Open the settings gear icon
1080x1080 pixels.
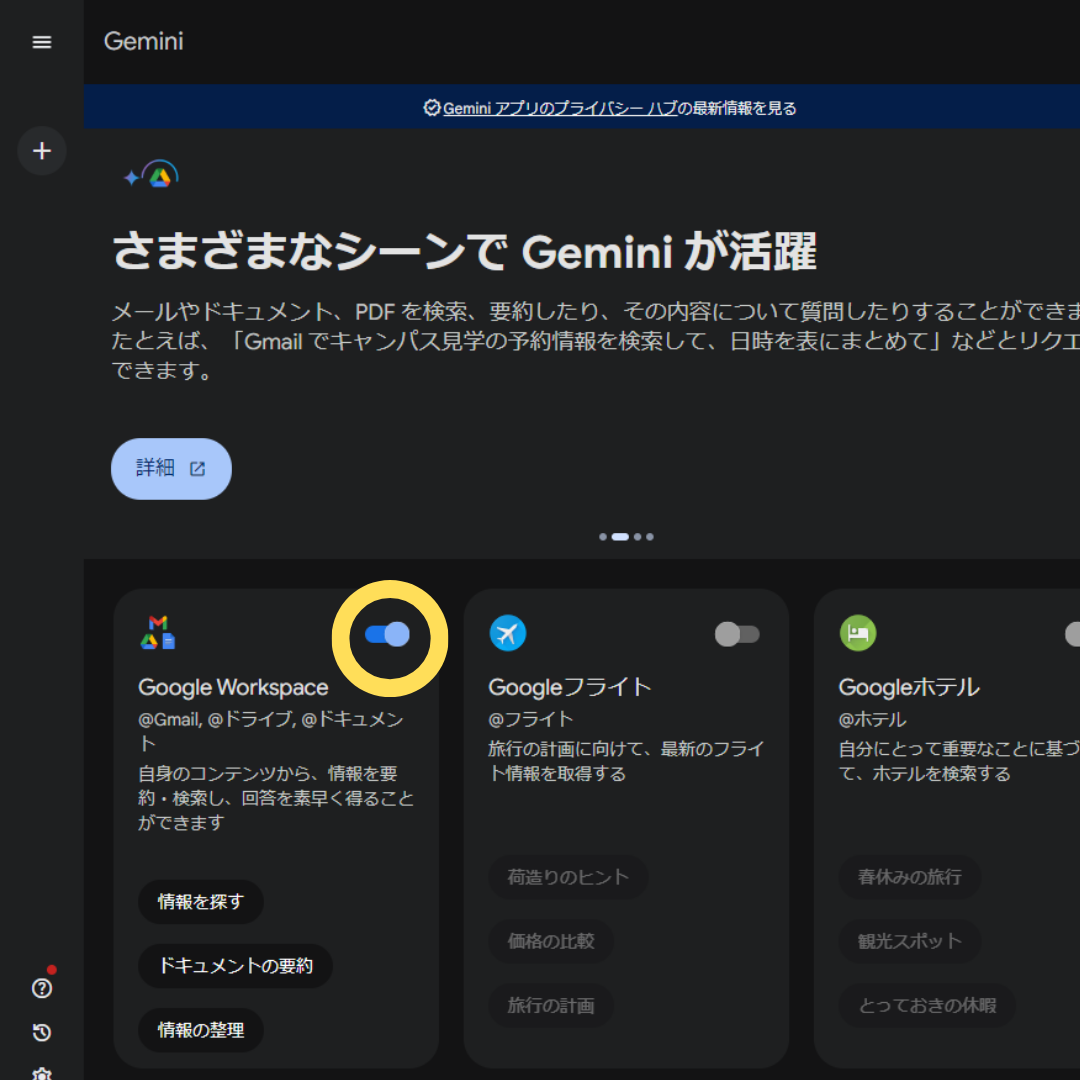tap(42, 1073)
